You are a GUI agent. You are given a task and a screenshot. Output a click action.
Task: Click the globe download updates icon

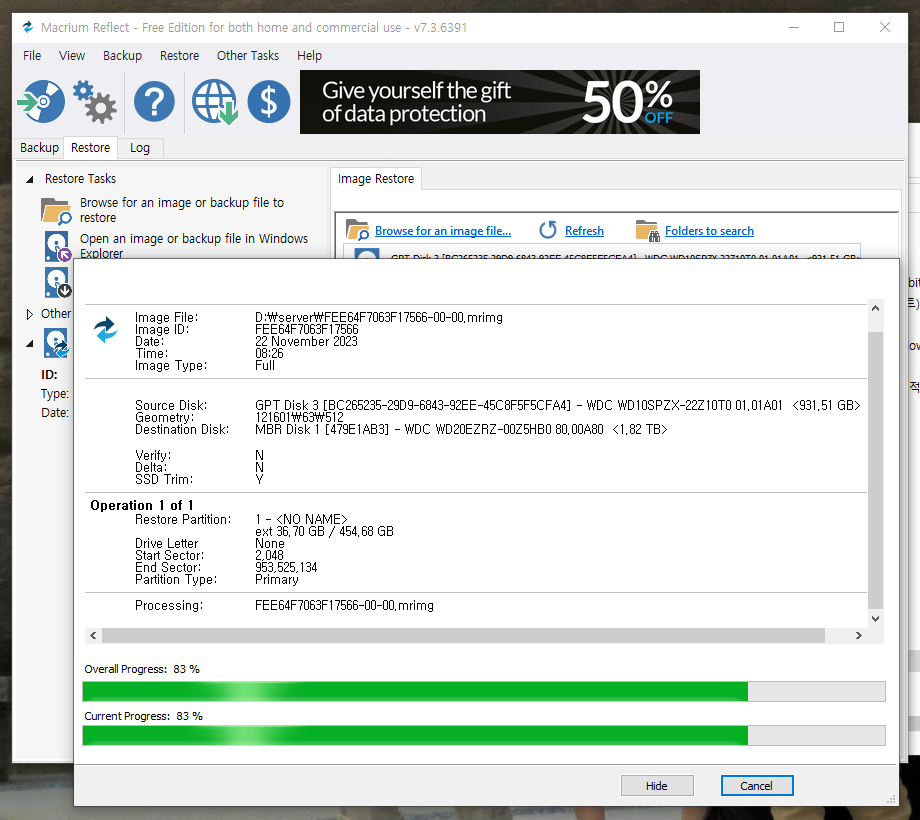(x=215, y=101)
